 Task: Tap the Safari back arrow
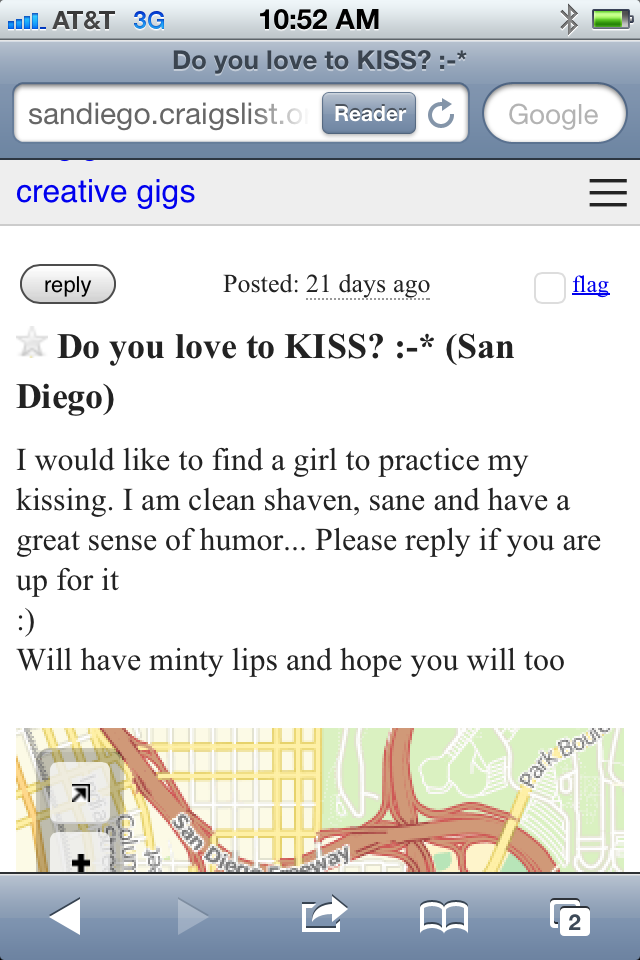click(65, 916)
